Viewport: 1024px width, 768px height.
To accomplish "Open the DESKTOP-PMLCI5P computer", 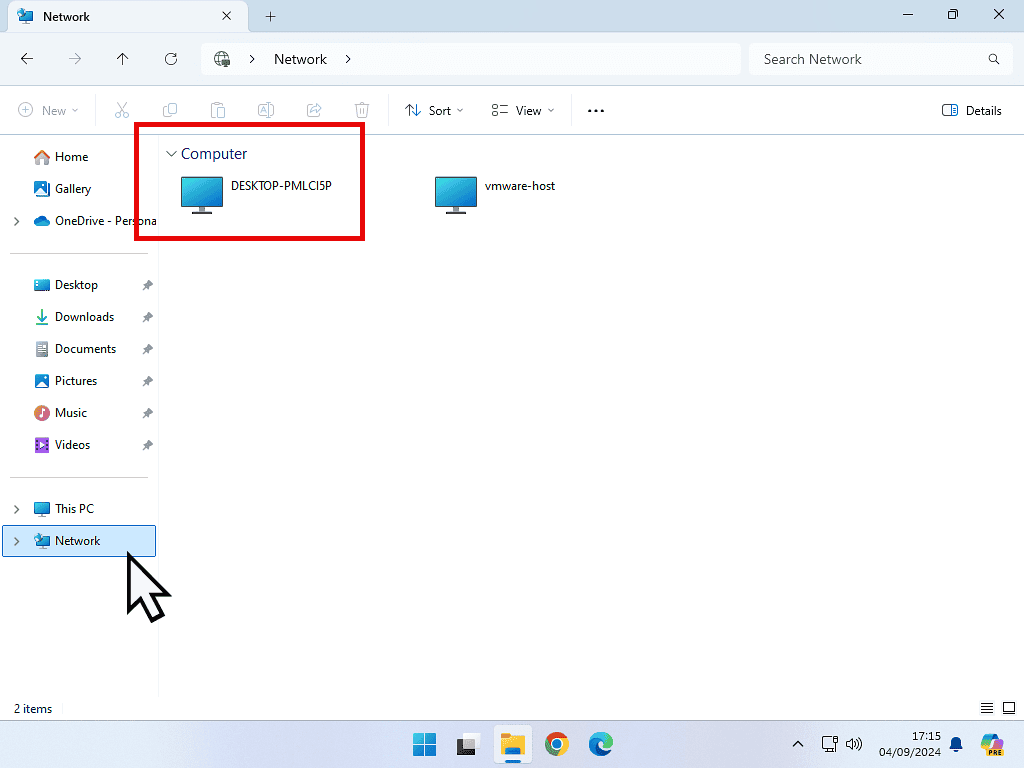I will (x=202, y=194).
